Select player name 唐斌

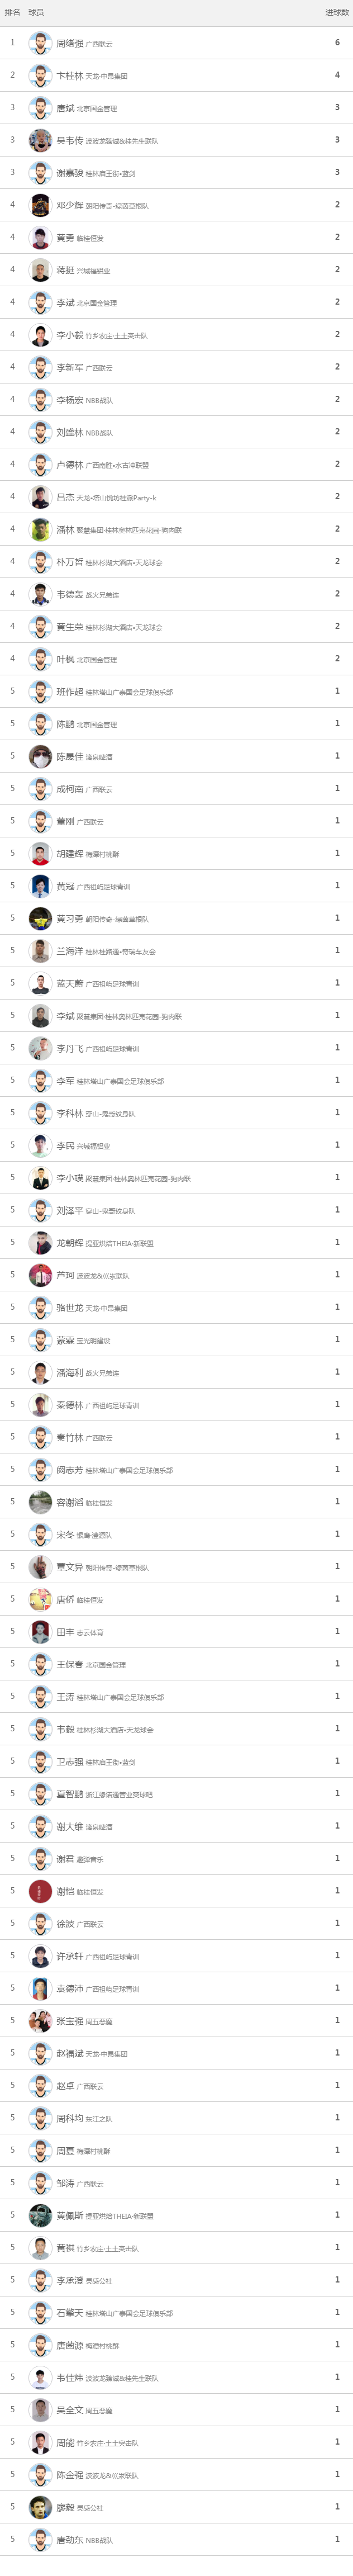click(x=66, y=108)
